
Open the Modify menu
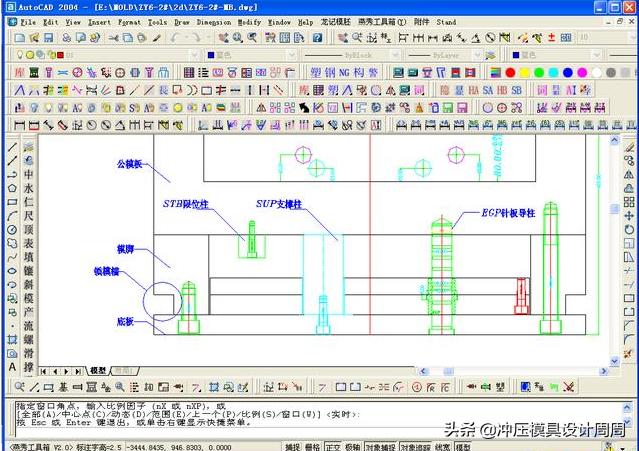click(x=249, y=22)
